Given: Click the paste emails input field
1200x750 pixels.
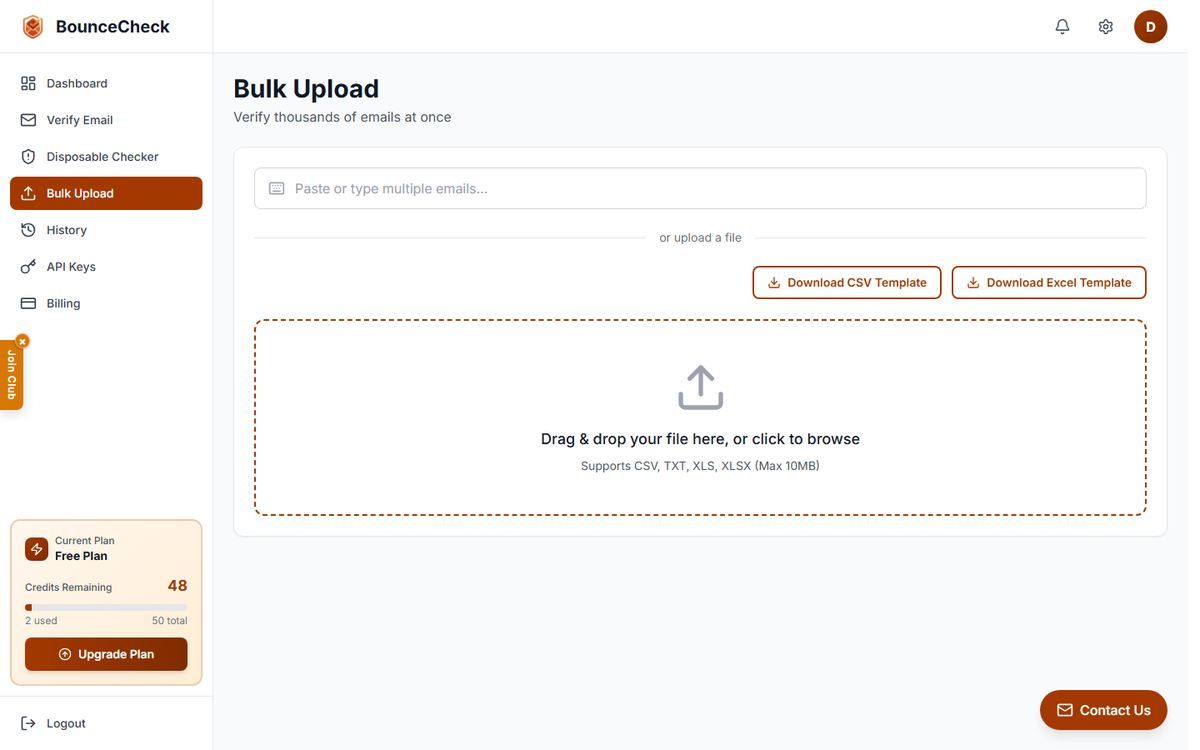Looking at the screenshot, I should [x=700, y=188].
